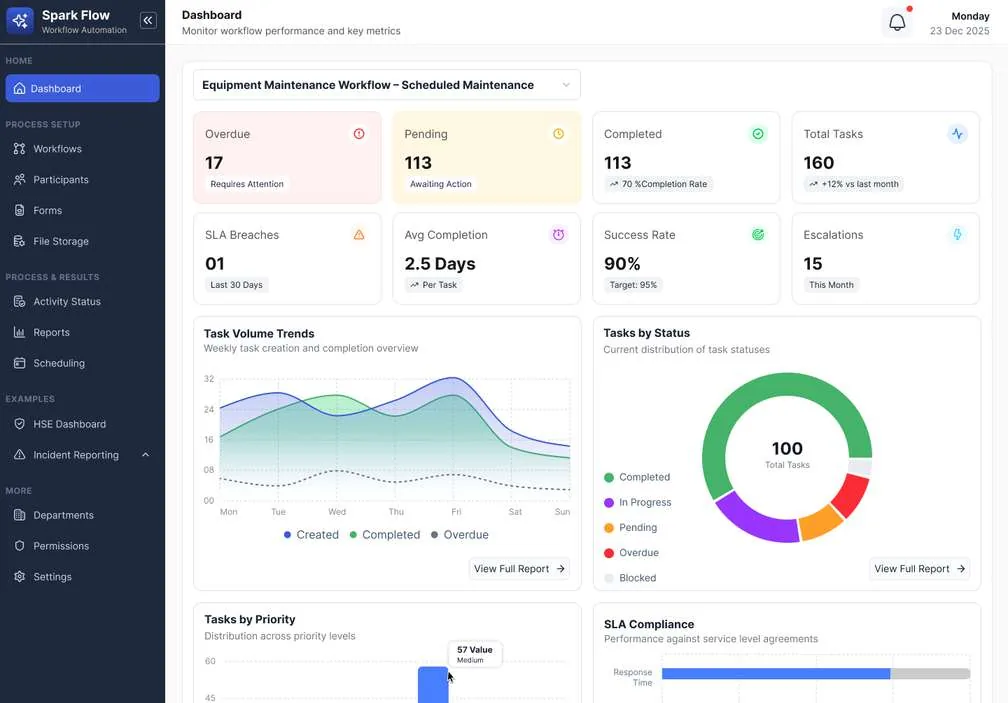Image resolution: width=1008 pixels, height=703 pixels.
Task: Click the blue Medium priority bar
Action: coord(433,685)
